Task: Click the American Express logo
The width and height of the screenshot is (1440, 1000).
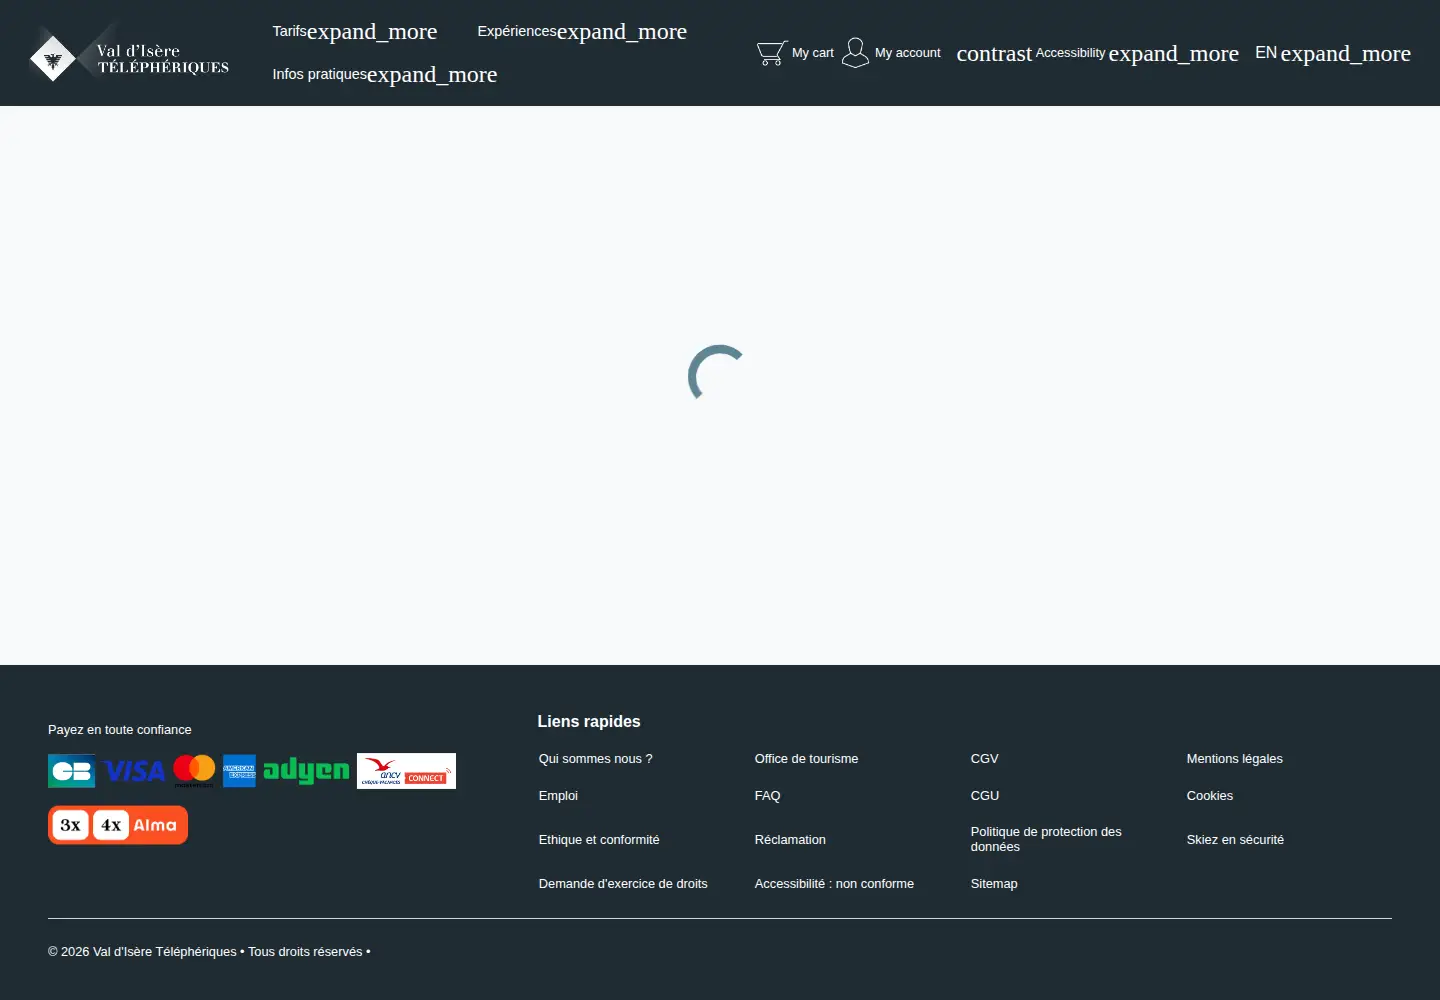Action: coord(239,771)
